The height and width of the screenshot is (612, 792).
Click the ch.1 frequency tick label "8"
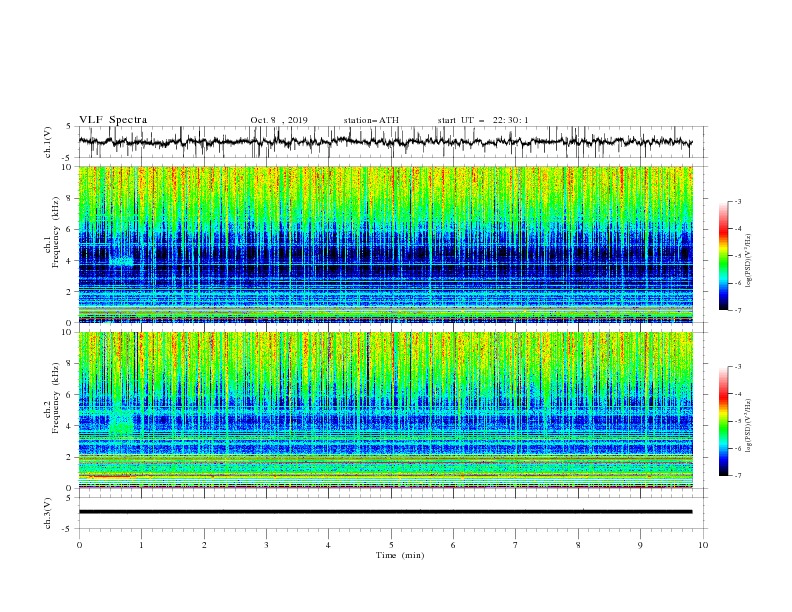tap(71, 198)
